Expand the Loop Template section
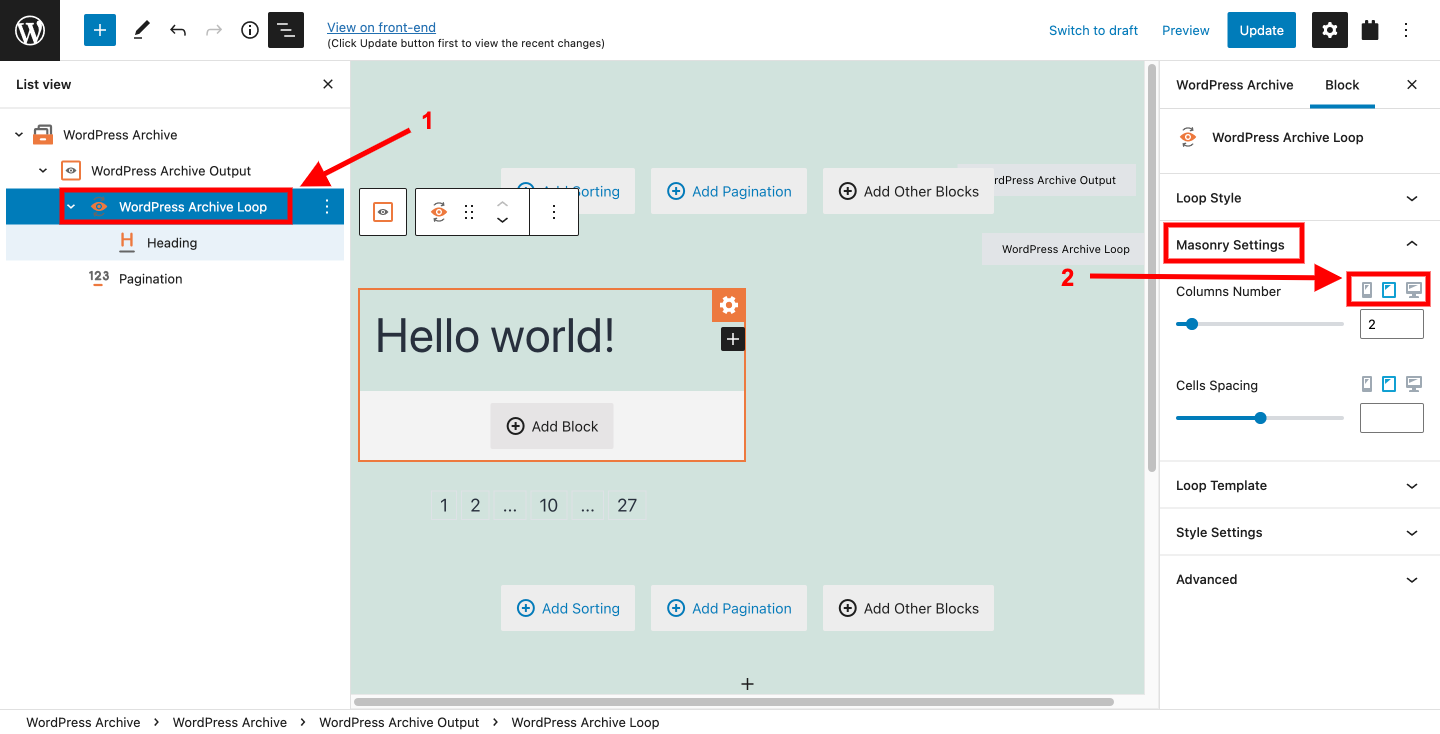1440x734 pixels. (x=1298, y=485)
